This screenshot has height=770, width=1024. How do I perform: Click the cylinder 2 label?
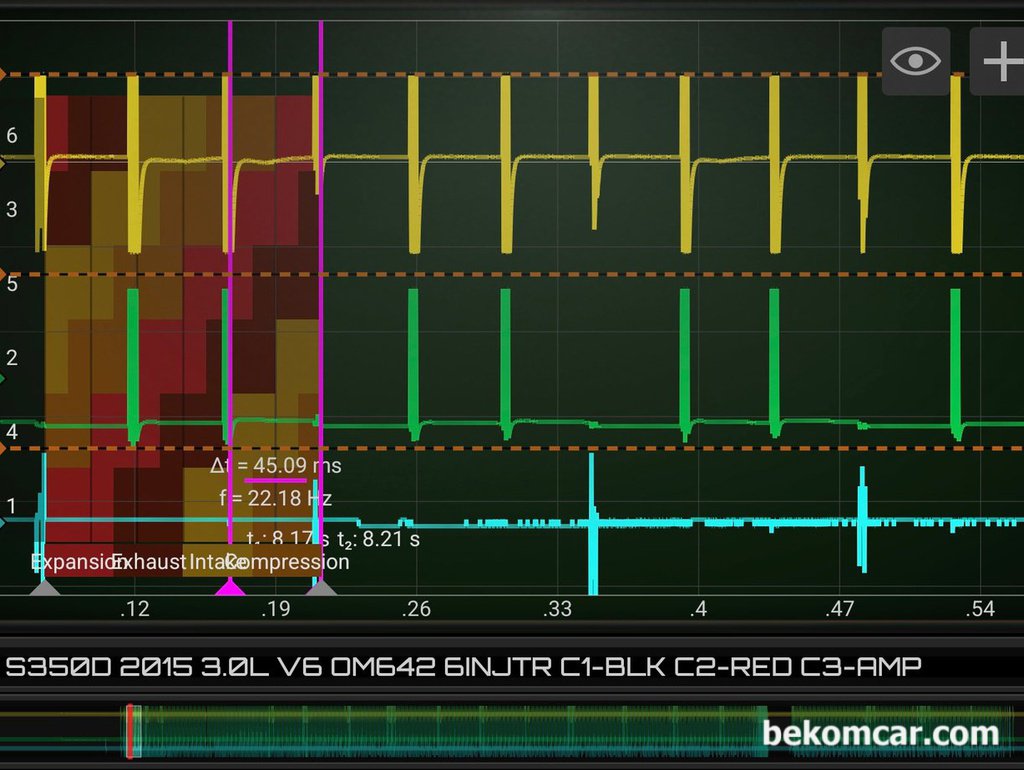click(x=12, y=357)
